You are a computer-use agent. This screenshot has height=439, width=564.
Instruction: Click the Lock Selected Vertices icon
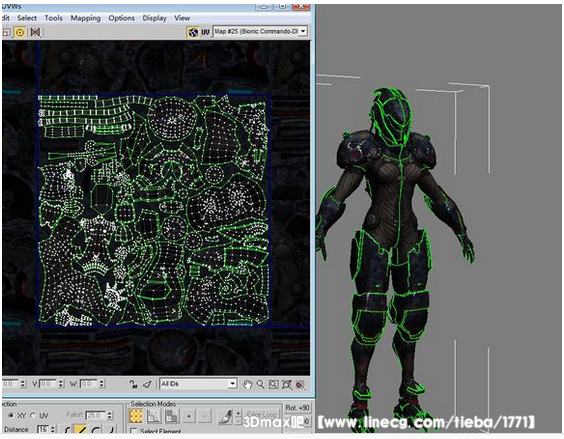tap(133, 384)
